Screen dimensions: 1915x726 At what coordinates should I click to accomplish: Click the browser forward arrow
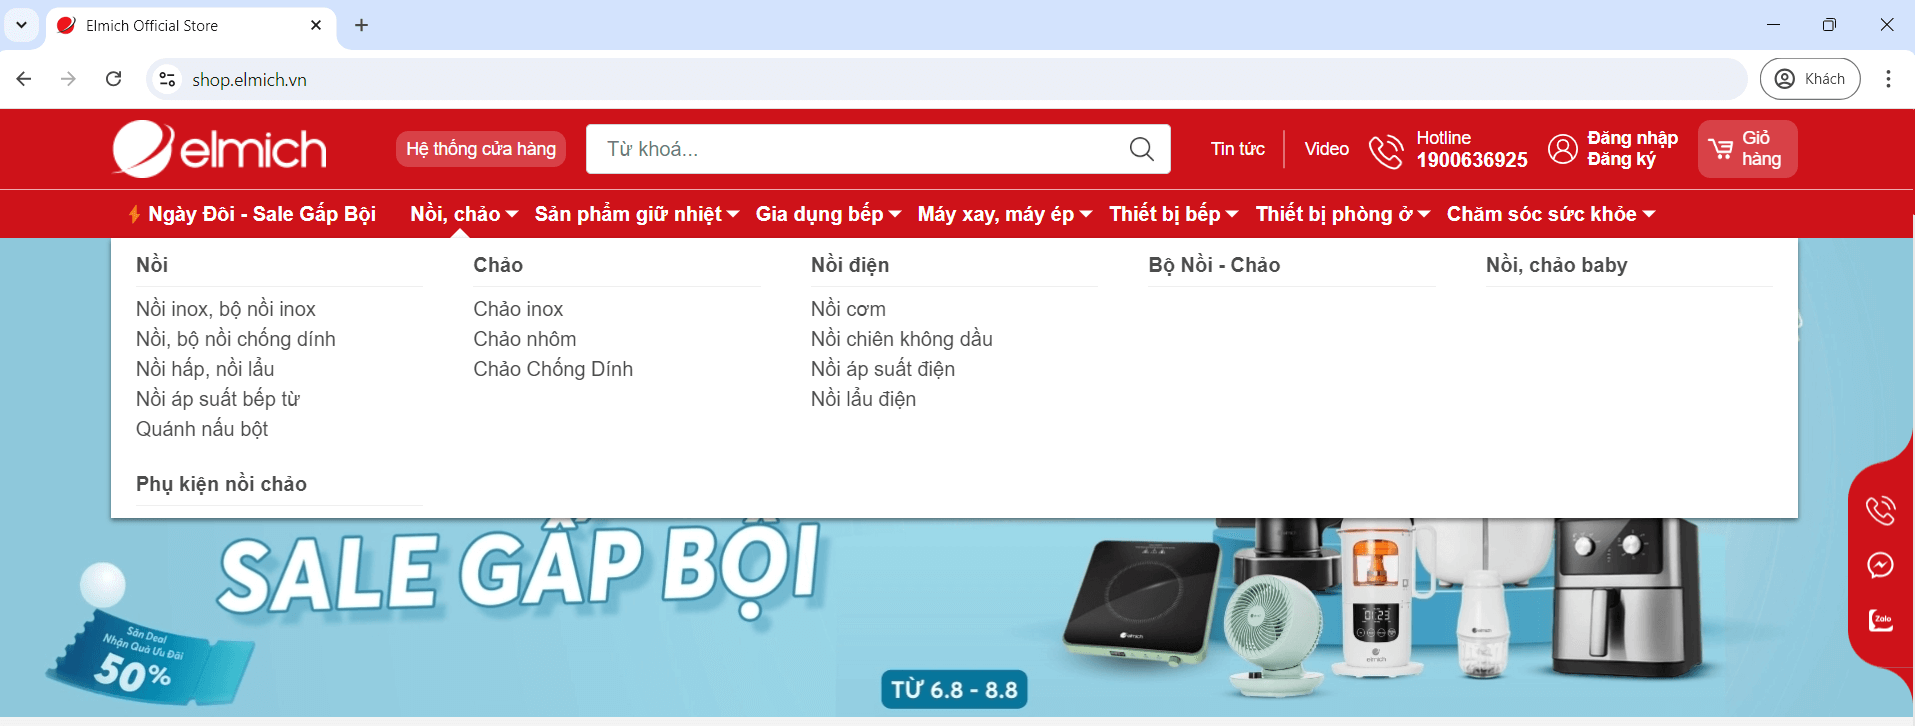(x=68, y=79)
